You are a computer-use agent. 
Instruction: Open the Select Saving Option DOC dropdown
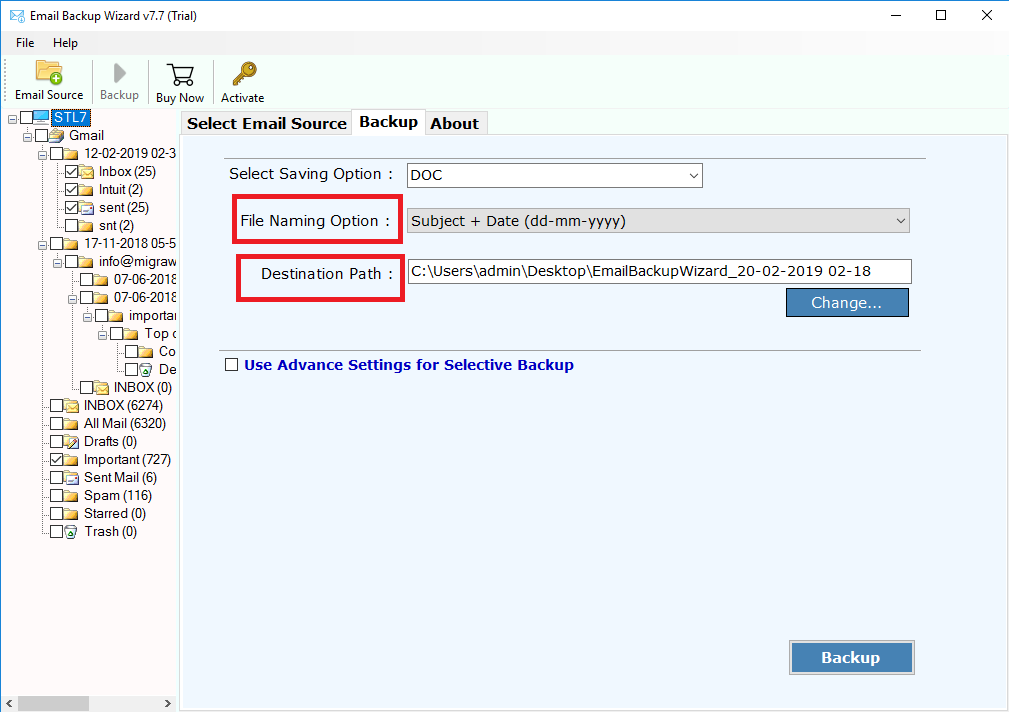pyautogui.click(x=555, y=175)
